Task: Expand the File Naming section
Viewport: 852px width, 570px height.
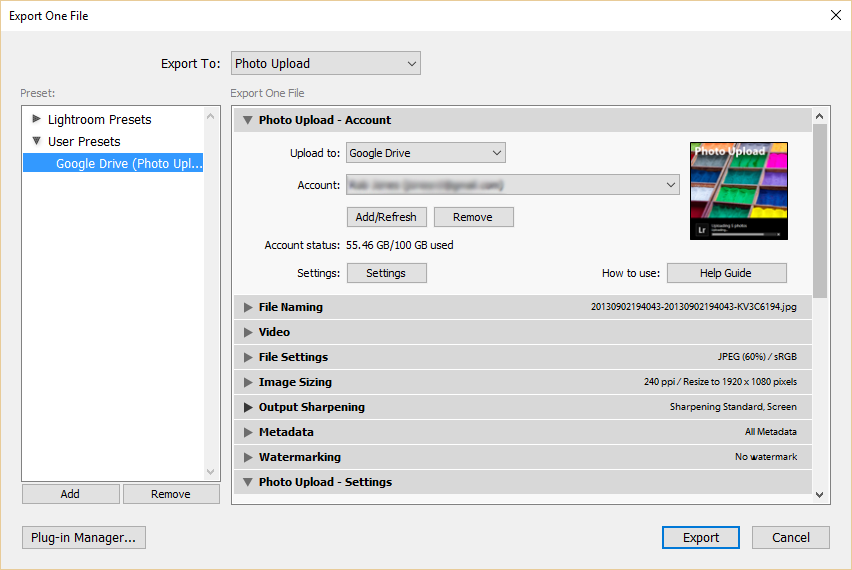Action: (248, 308)
